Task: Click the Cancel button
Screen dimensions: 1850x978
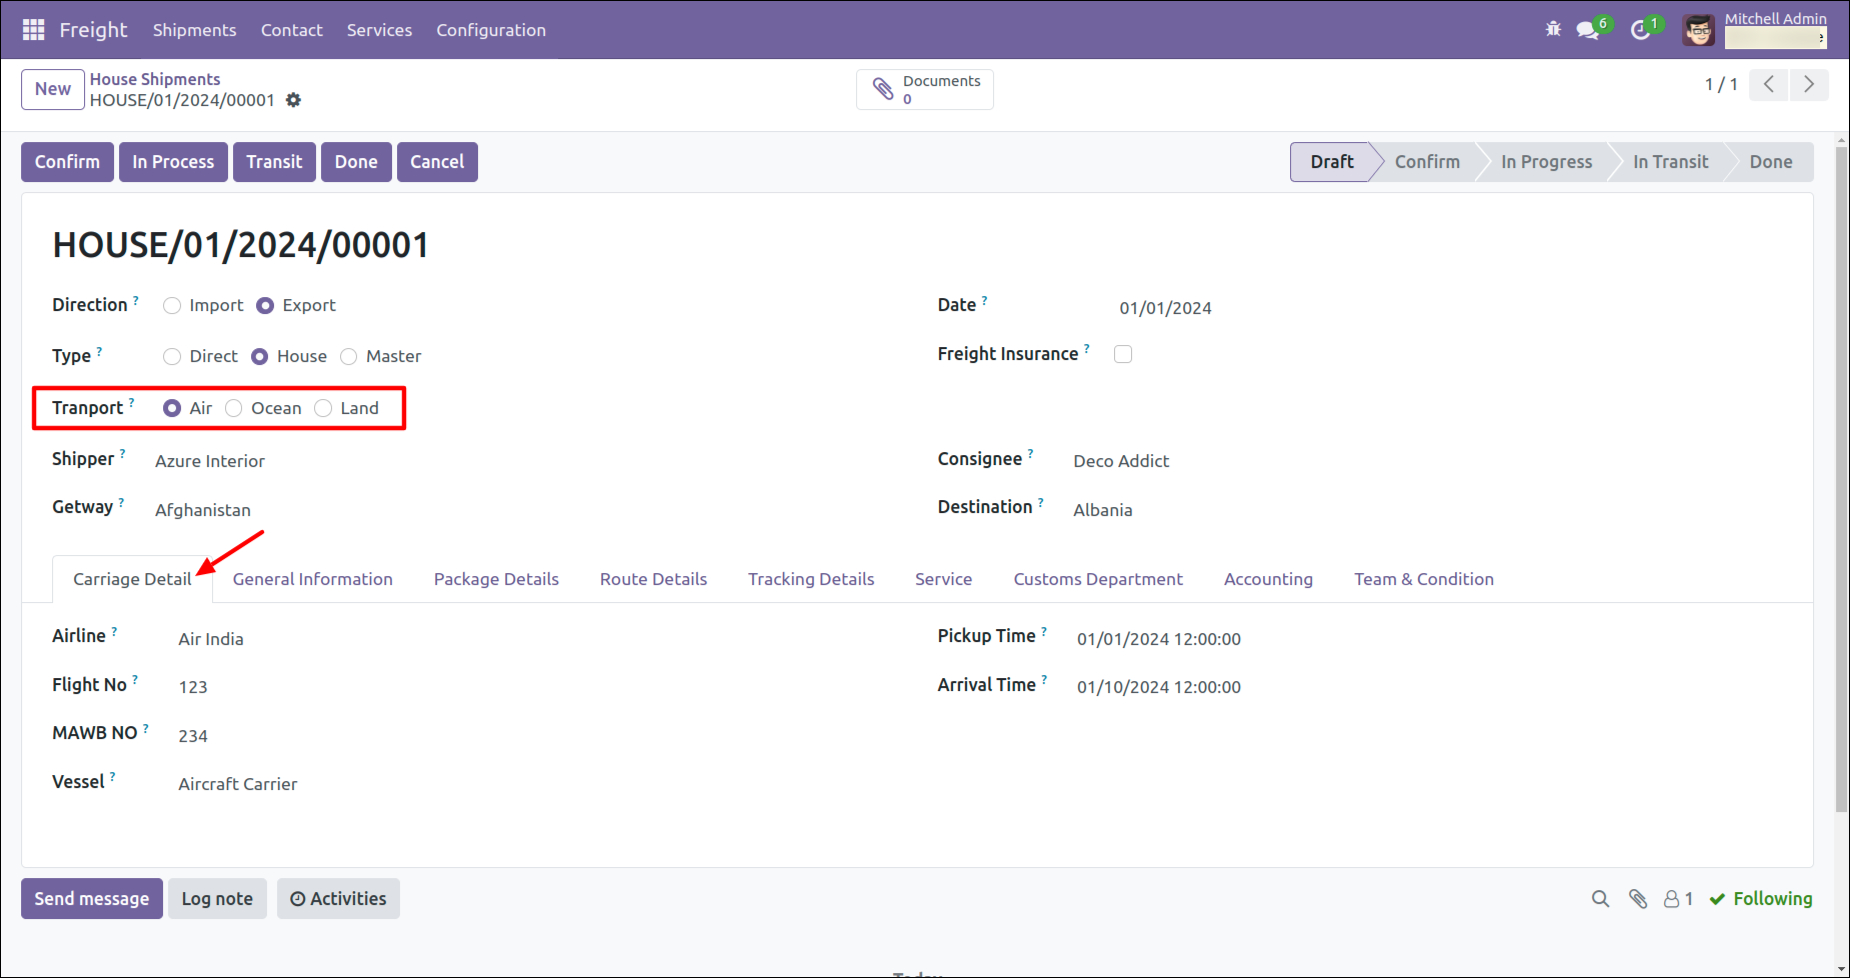Action: [437, 162]
